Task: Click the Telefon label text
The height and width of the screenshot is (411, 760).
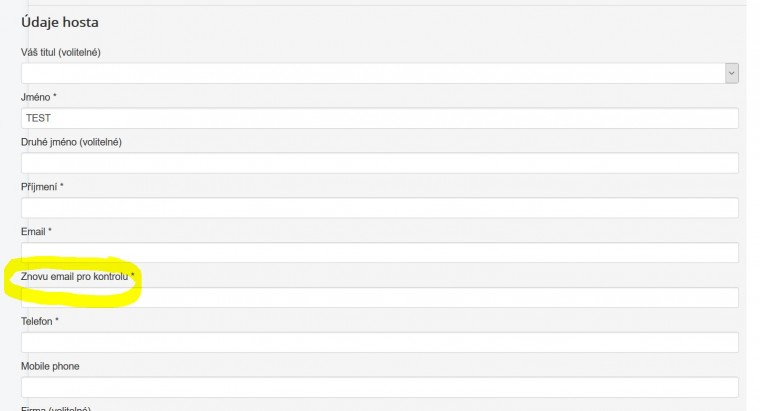Action: [40, 321]
